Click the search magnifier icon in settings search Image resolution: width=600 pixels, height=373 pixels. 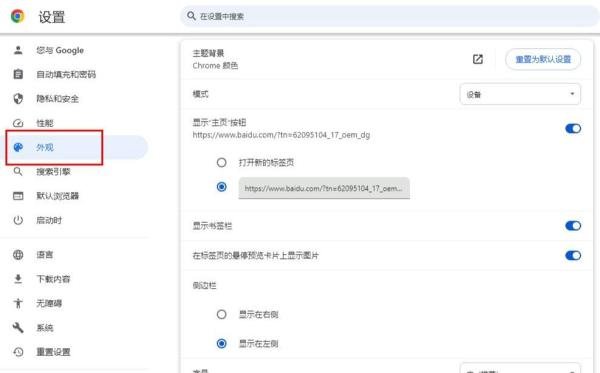click(191, 16)
